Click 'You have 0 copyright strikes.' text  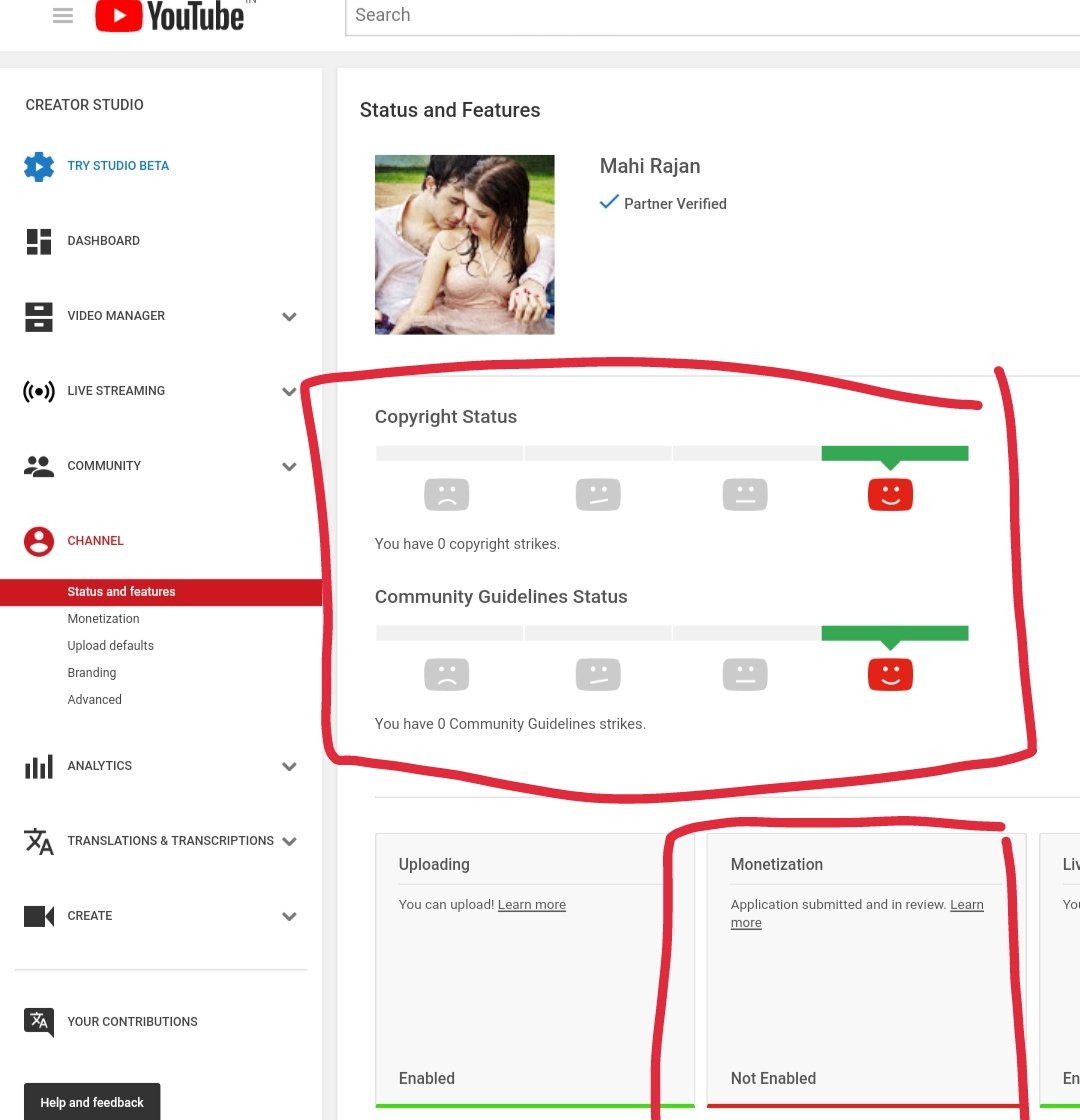pyautogui.click(x=467, y=544)
